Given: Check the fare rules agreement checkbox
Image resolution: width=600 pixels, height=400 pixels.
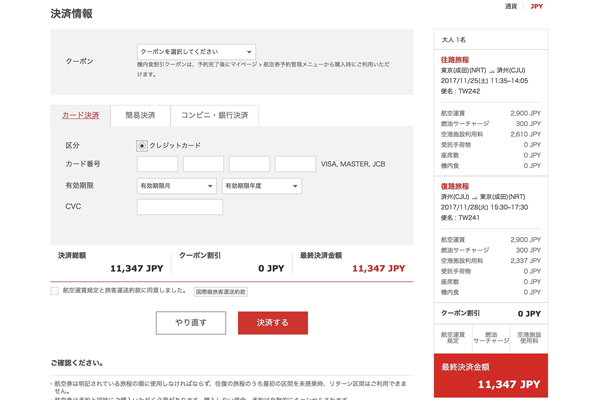Looking at the screenshot, I should [54, 291].
